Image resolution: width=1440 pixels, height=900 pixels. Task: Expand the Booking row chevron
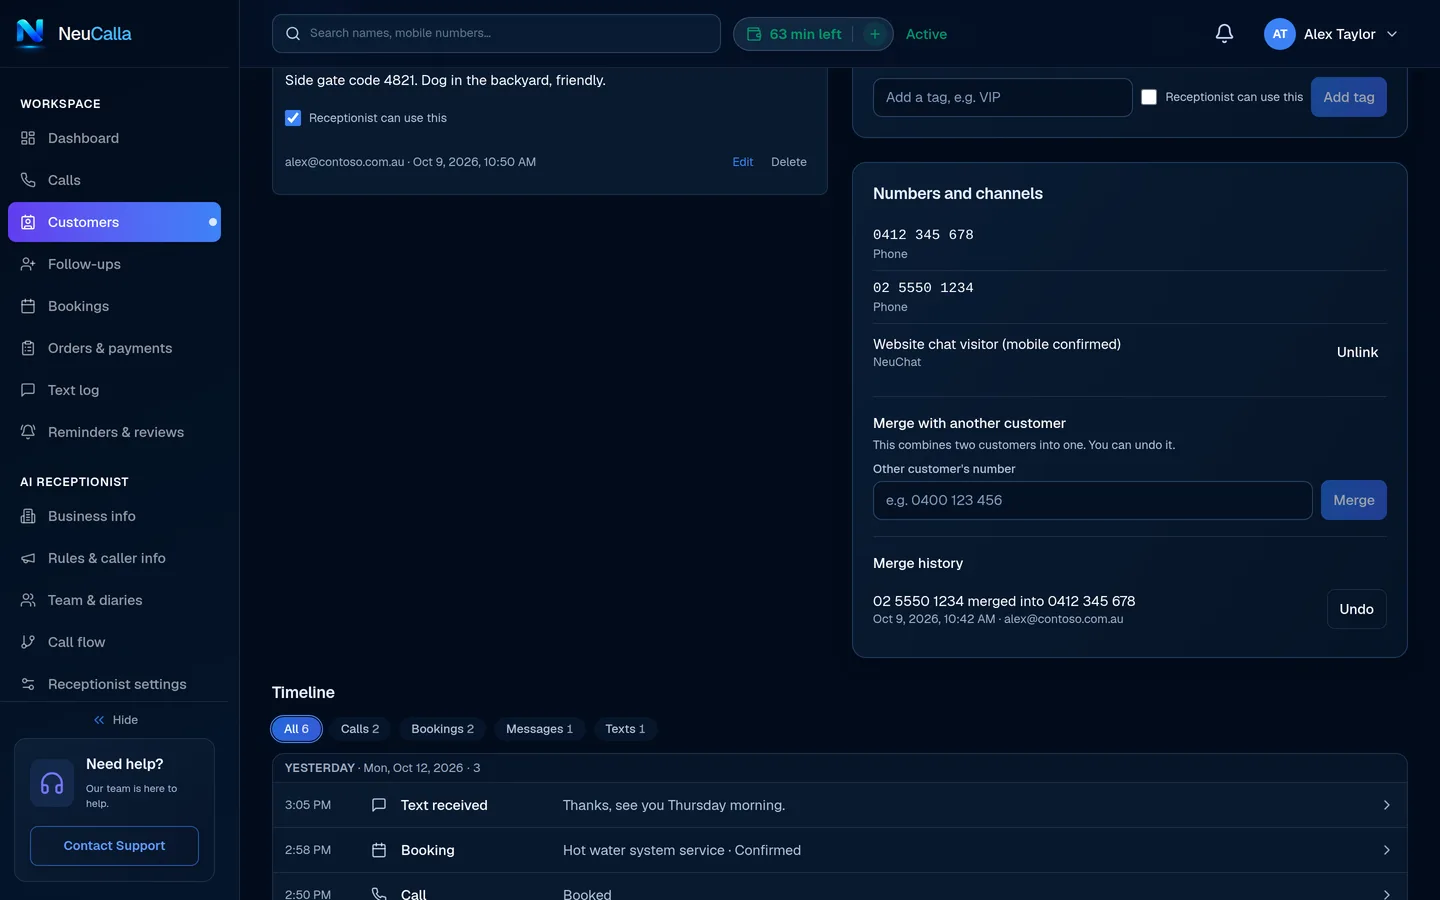click(1386, 850)
